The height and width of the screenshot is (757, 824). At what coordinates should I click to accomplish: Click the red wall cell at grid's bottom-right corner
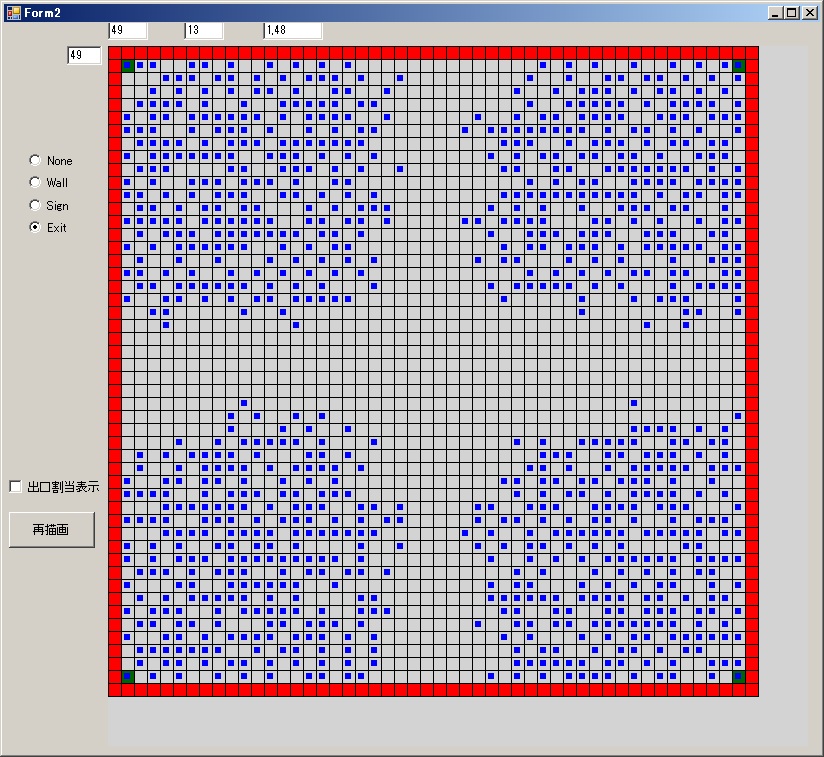752,689
